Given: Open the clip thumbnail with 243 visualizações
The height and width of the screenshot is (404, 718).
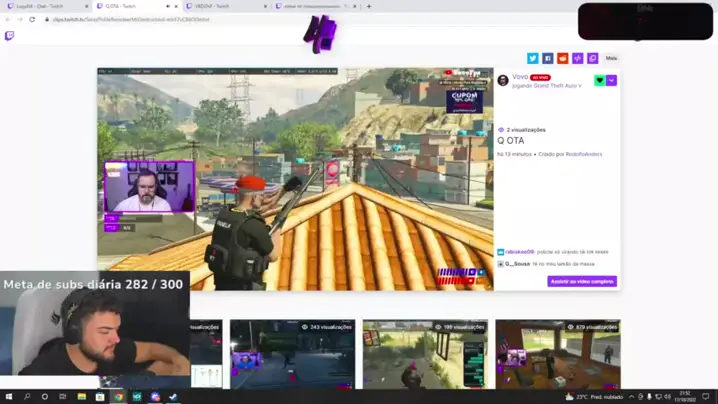Looking at the screenshot, I should (292, 355).
